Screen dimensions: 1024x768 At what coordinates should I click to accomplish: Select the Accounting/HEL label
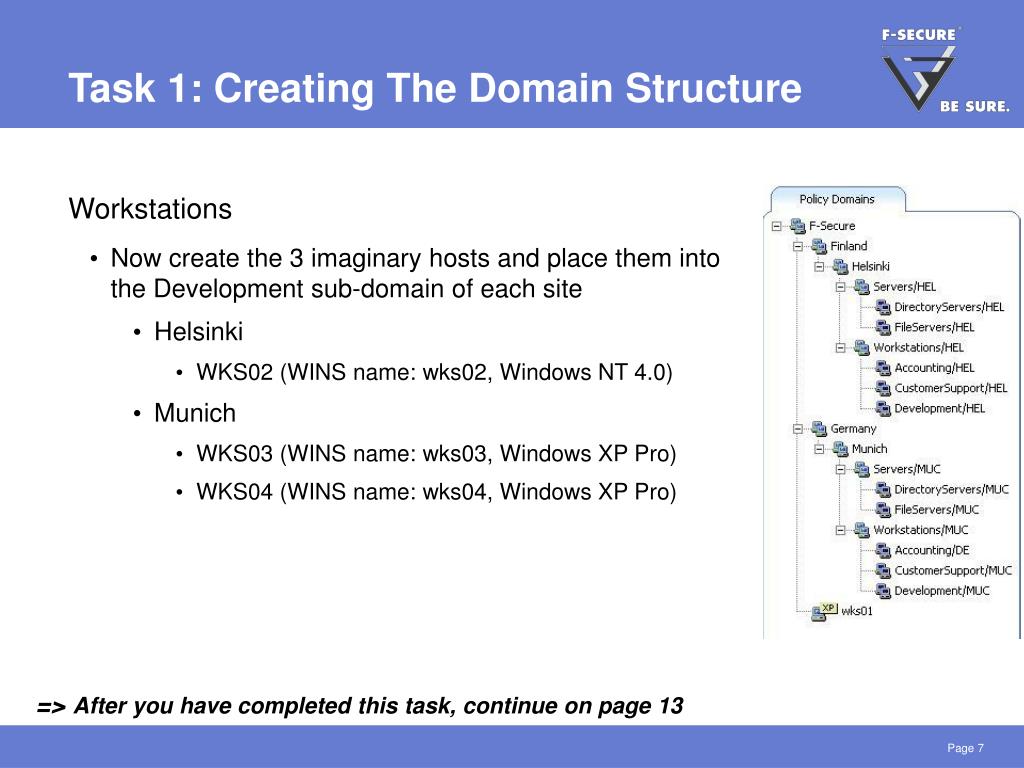coord(934,368)
